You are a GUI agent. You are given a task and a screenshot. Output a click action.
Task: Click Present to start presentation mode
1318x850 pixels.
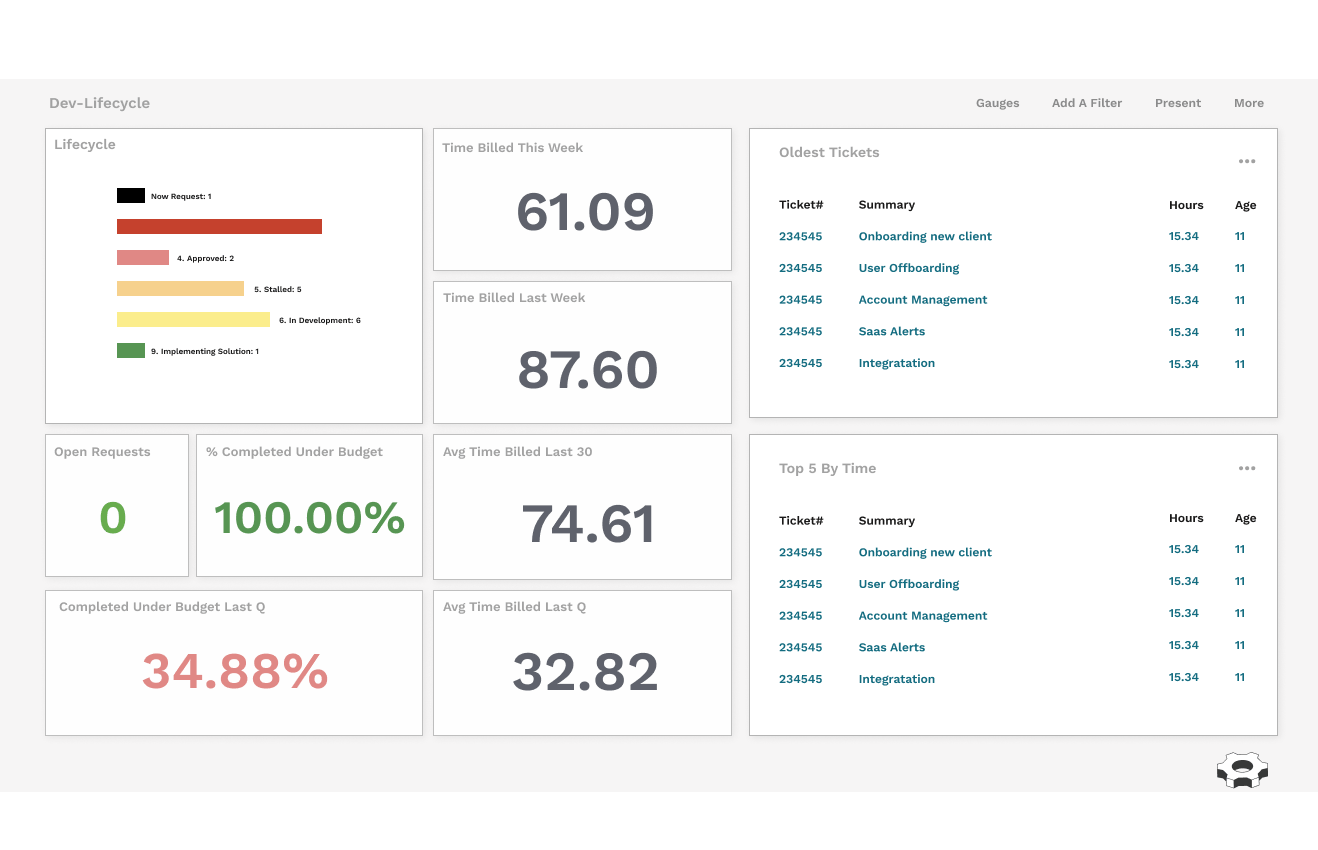coord(1177,103)
